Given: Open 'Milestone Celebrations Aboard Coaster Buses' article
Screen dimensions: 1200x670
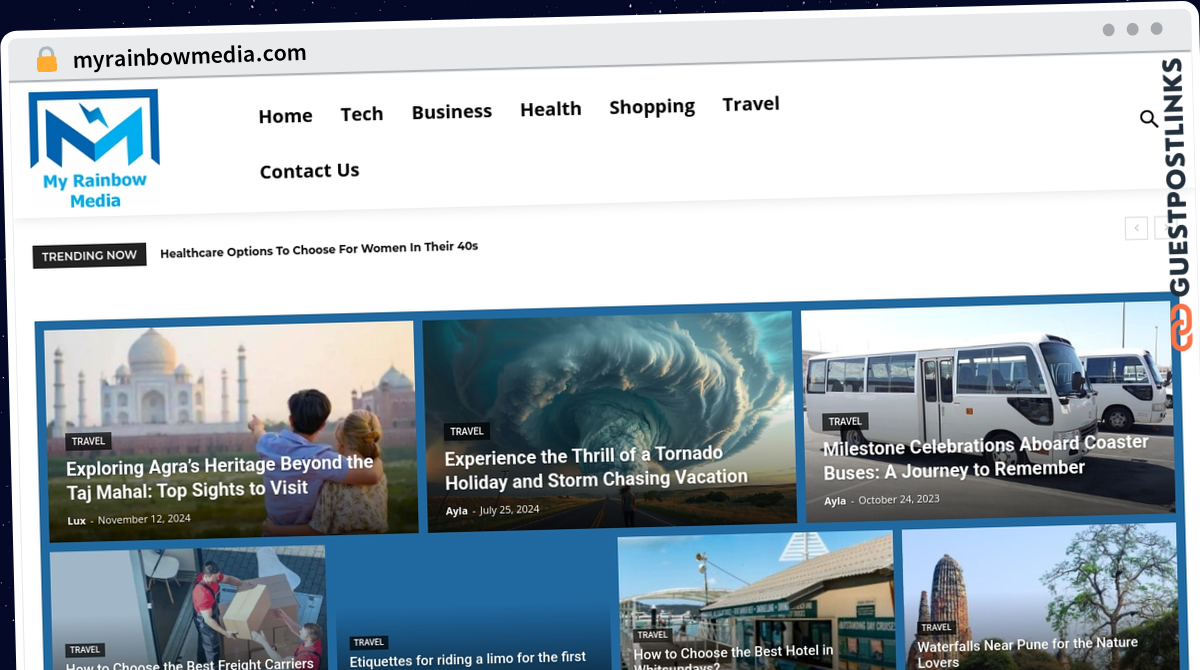Looking at the screenshot, I should (986, 456).
